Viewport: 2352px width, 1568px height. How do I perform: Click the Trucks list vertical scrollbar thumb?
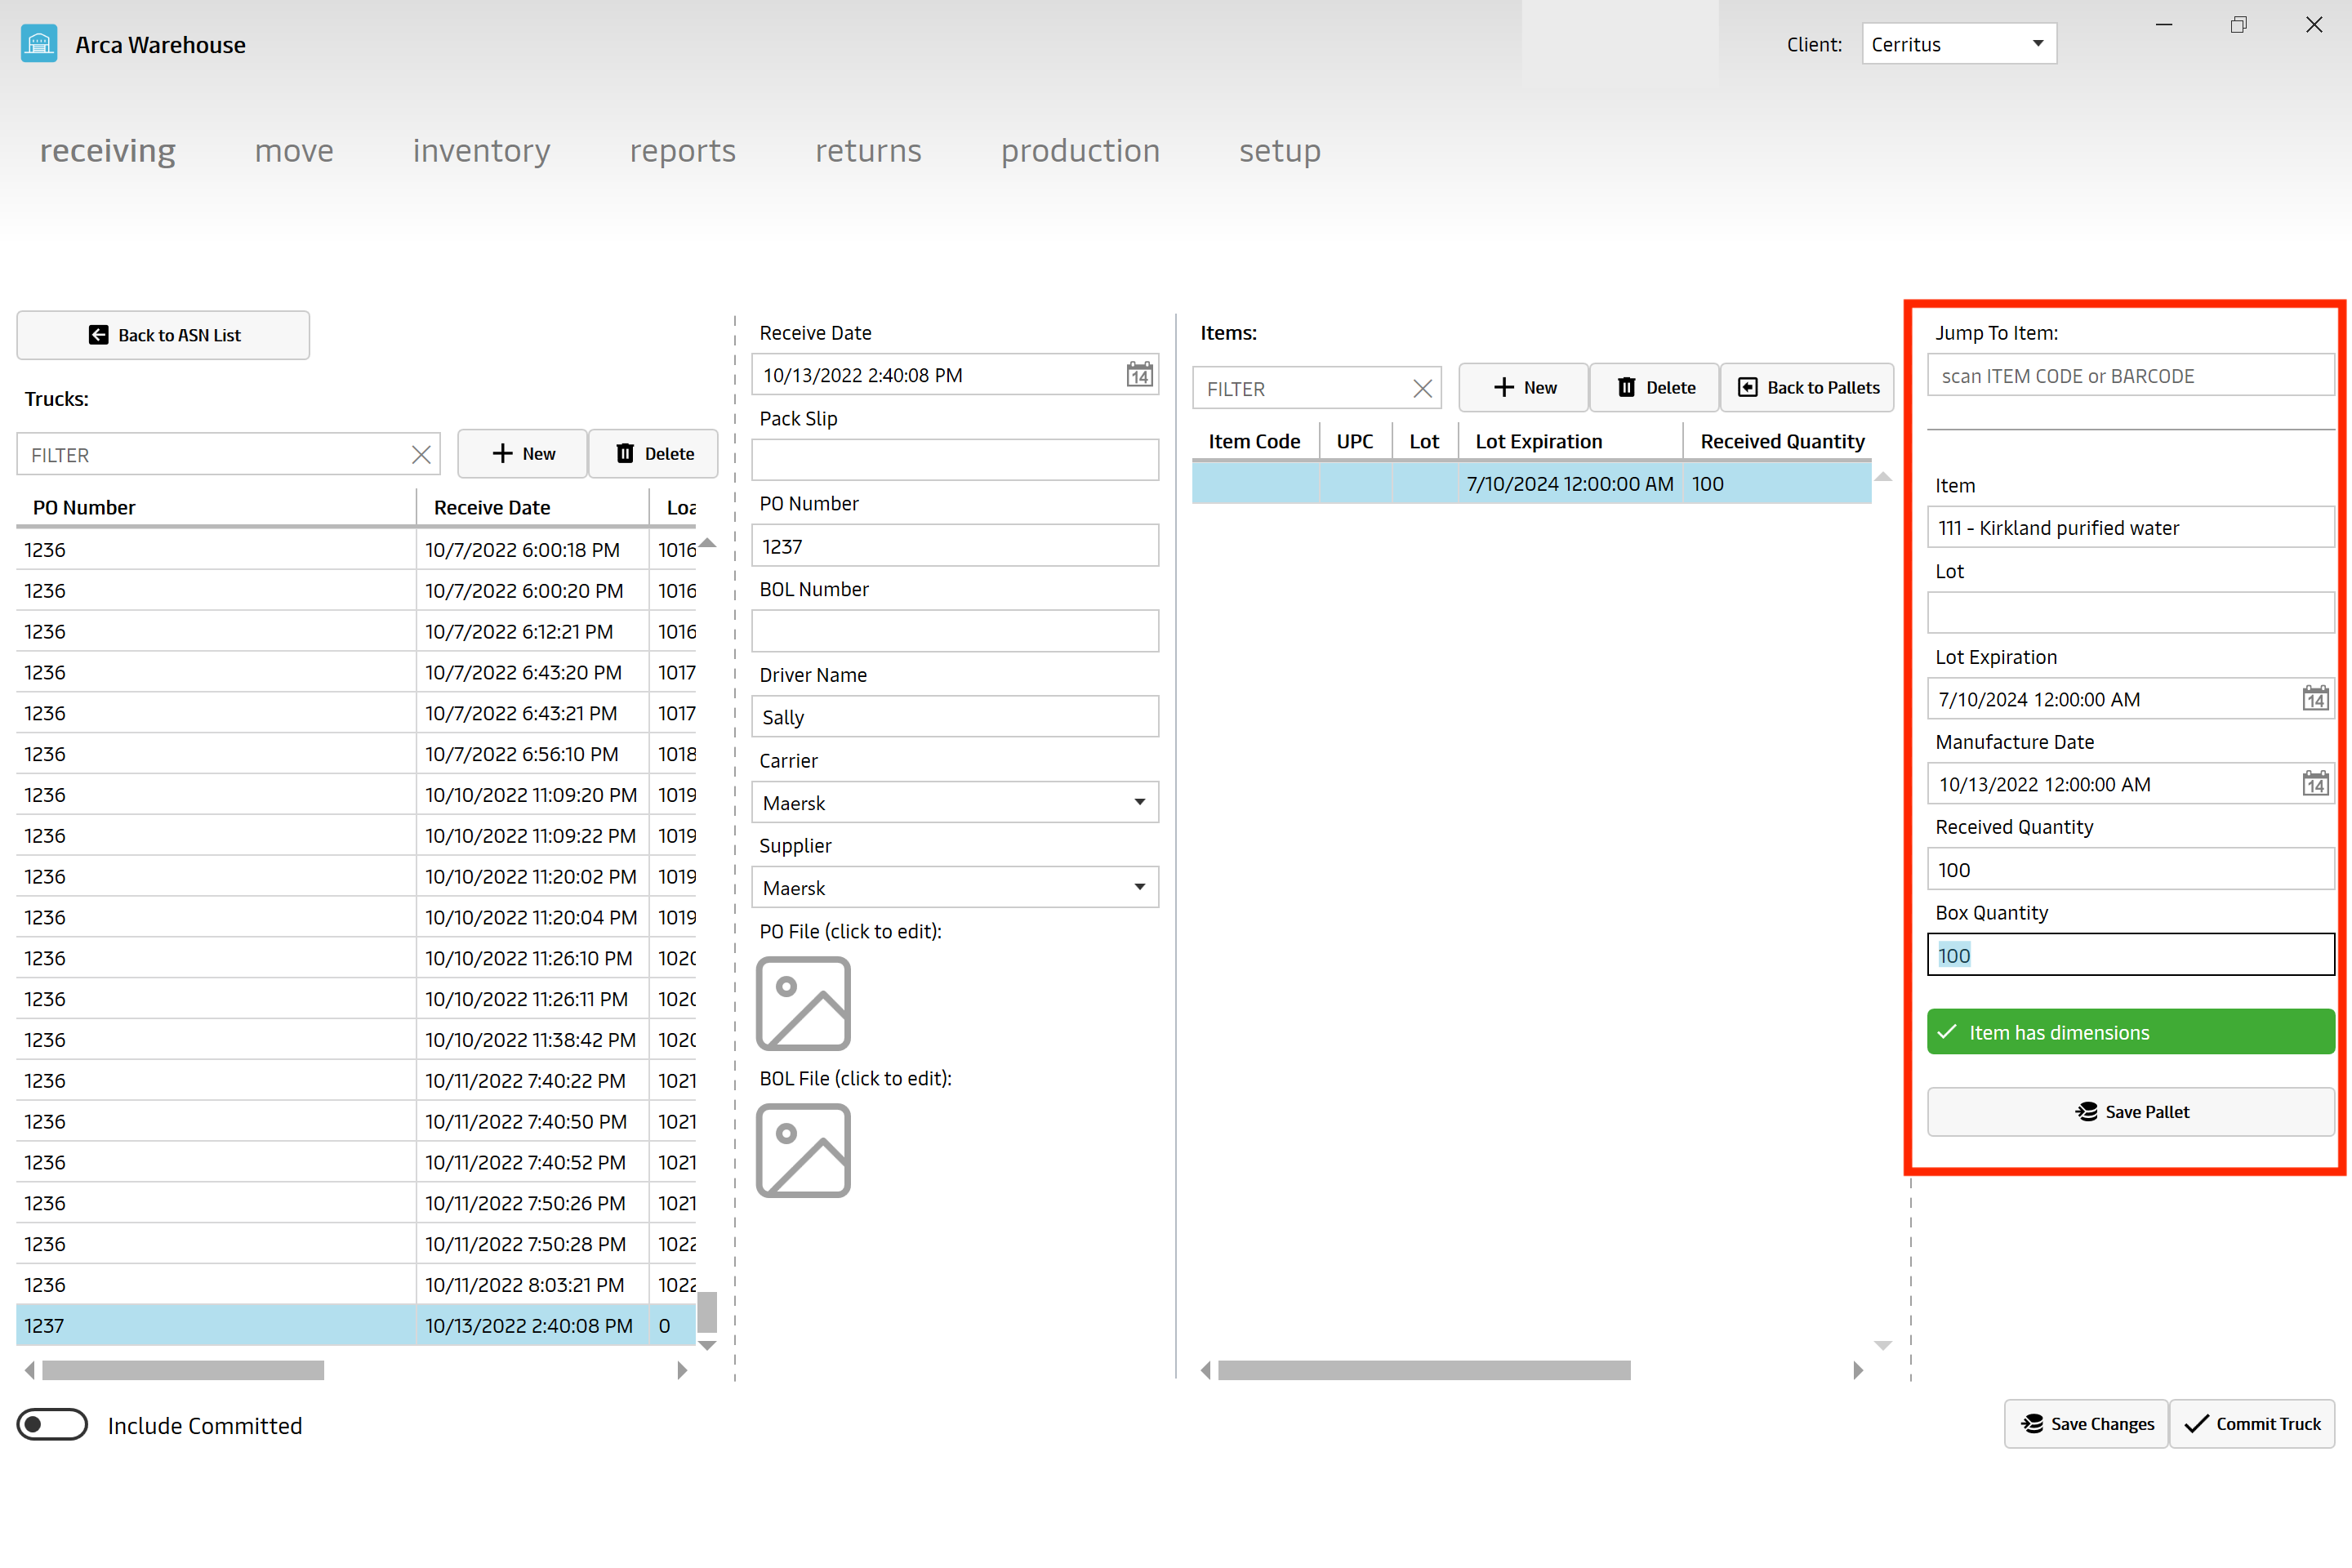(x=707, y=1312)
